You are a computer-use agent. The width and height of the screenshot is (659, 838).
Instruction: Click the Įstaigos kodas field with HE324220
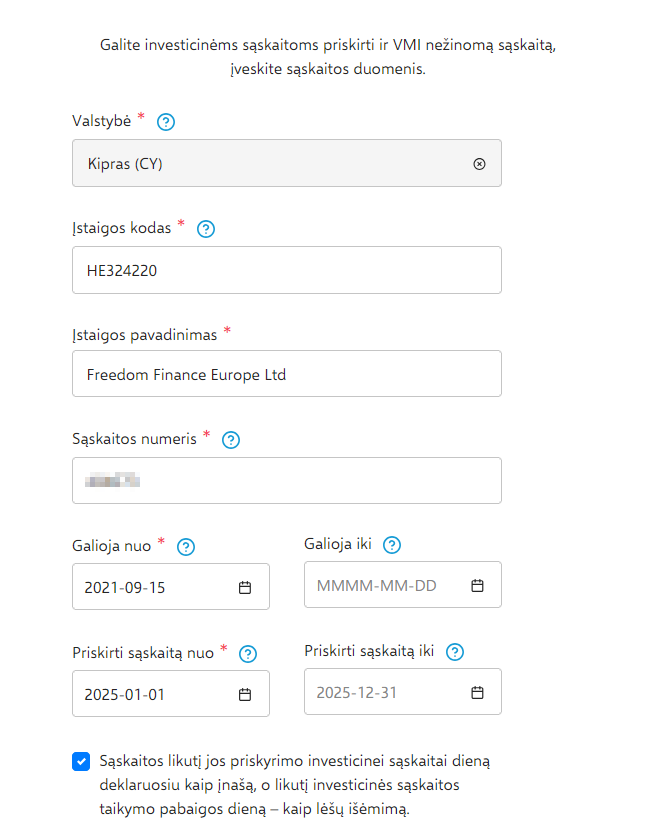pyautogui.click(x=286, y=270)
